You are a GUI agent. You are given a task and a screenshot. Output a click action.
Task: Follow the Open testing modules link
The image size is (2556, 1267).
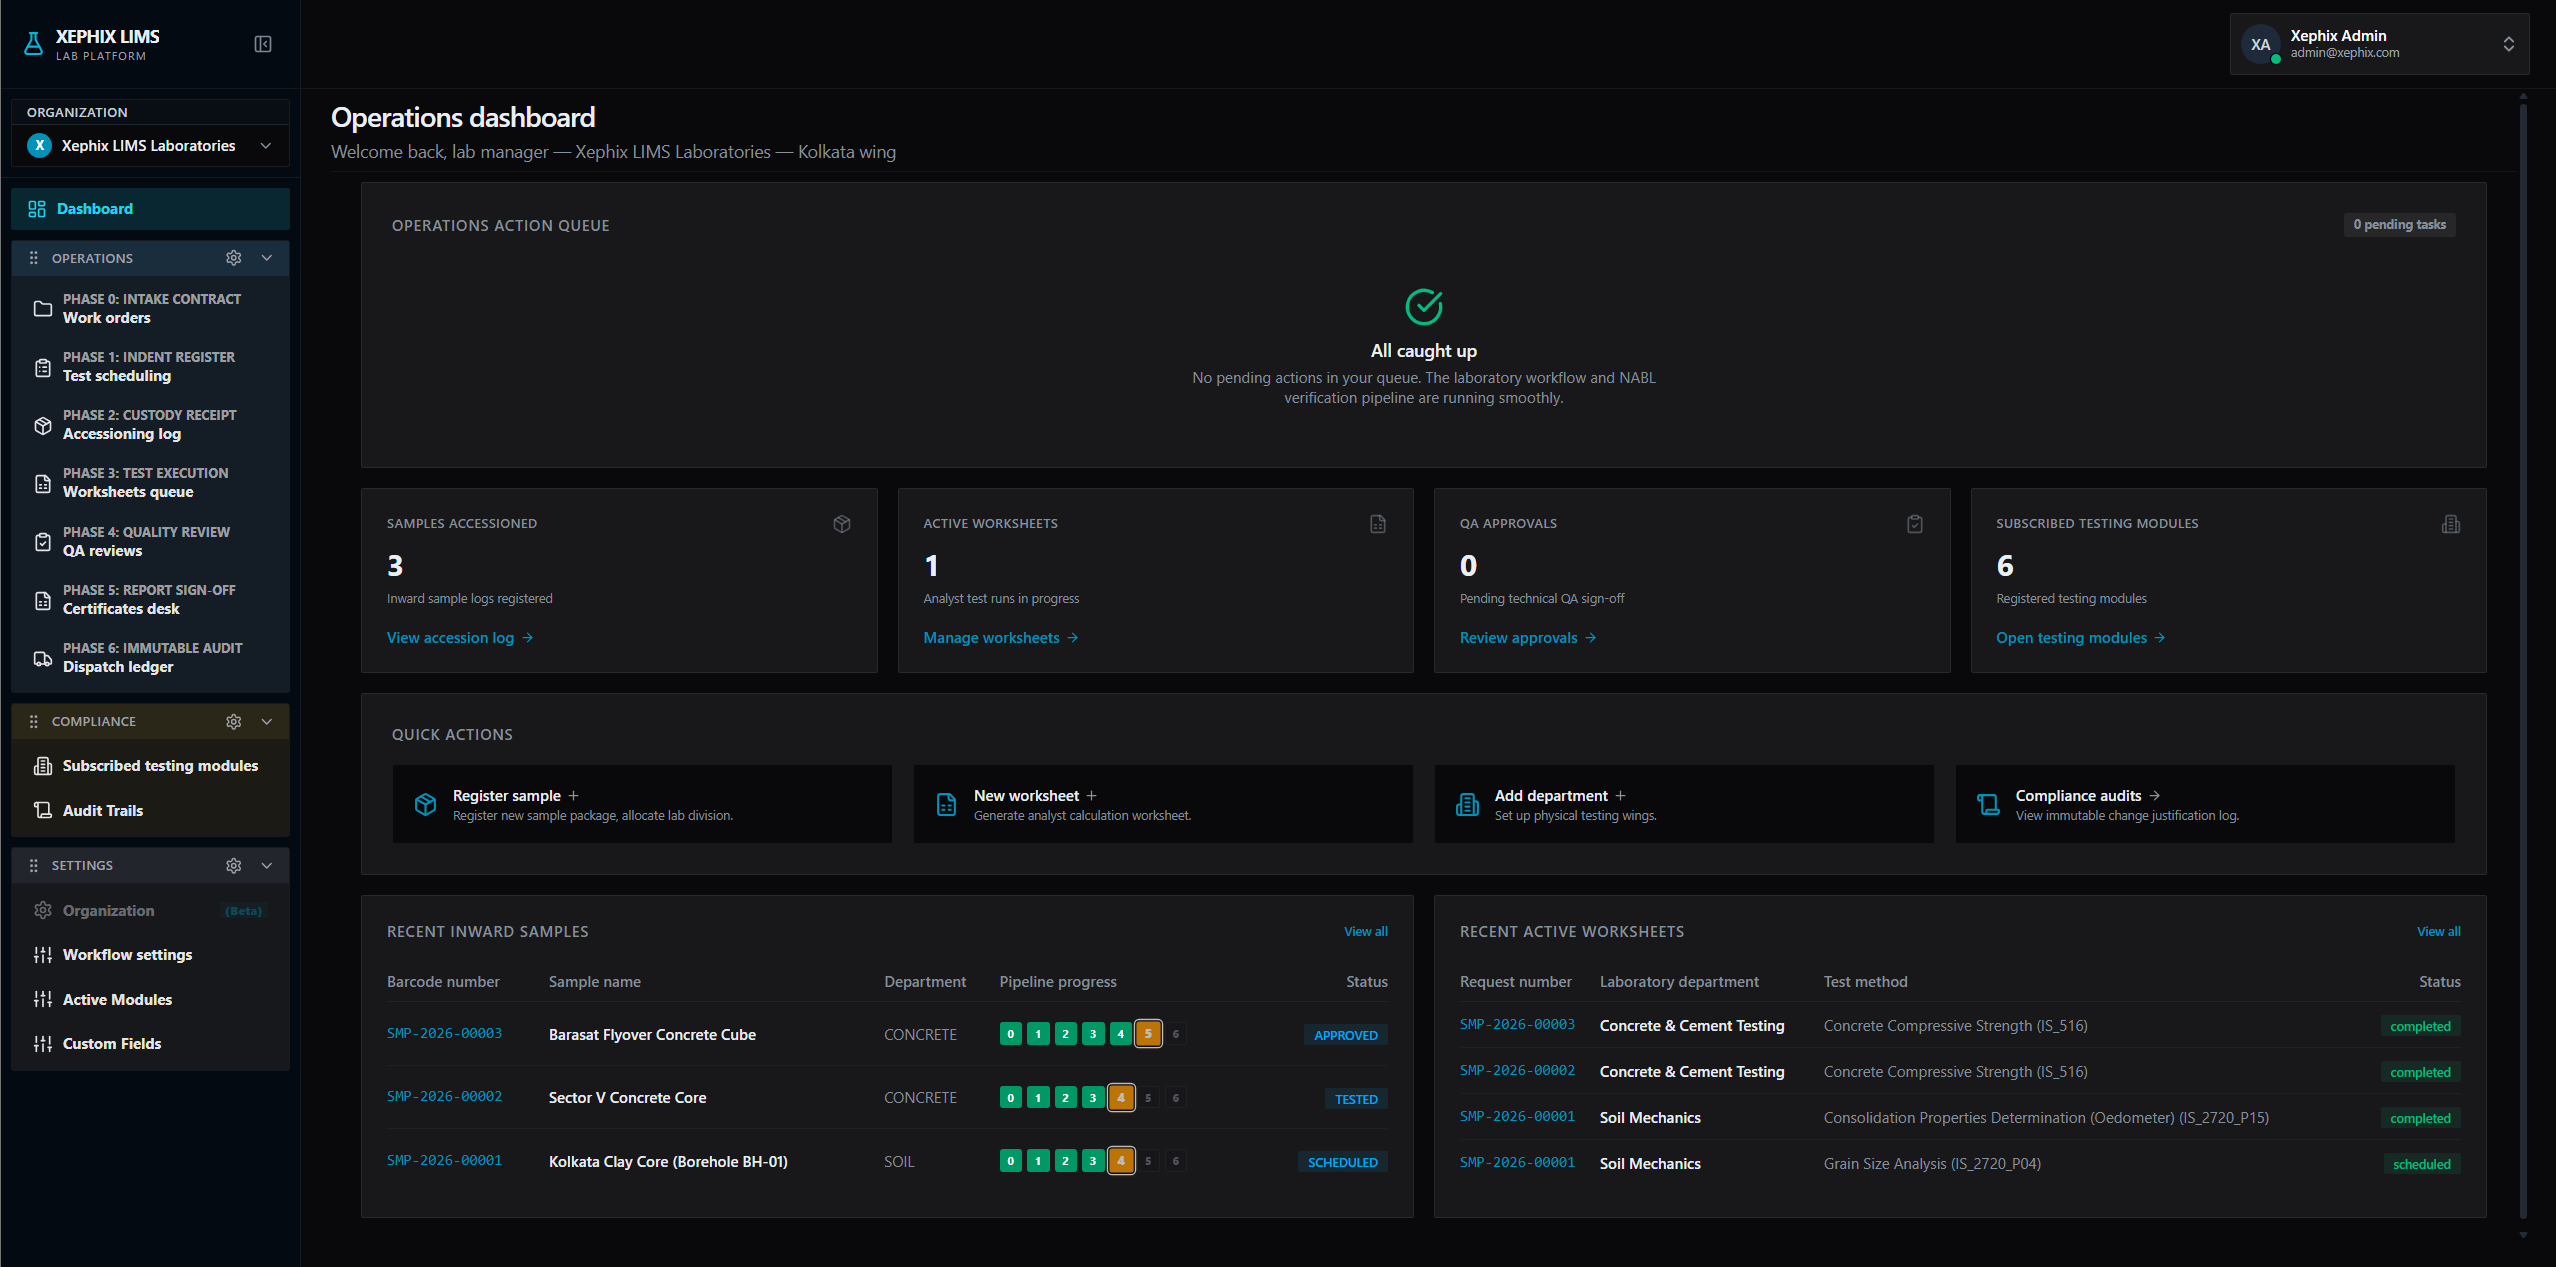pyautogui.click(x=2081, y=638)
